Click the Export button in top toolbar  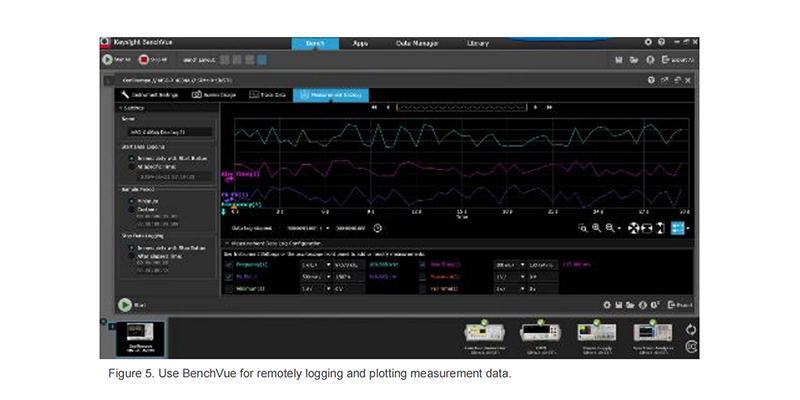pyautogui.click(x=678, y=60)
